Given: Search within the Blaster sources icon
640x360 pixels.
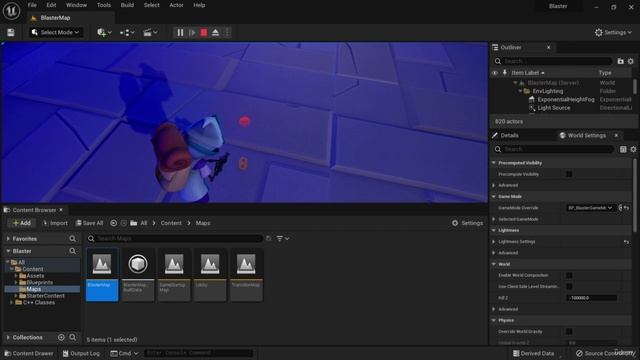Looking at the screenshot, I should pos(73,251).
